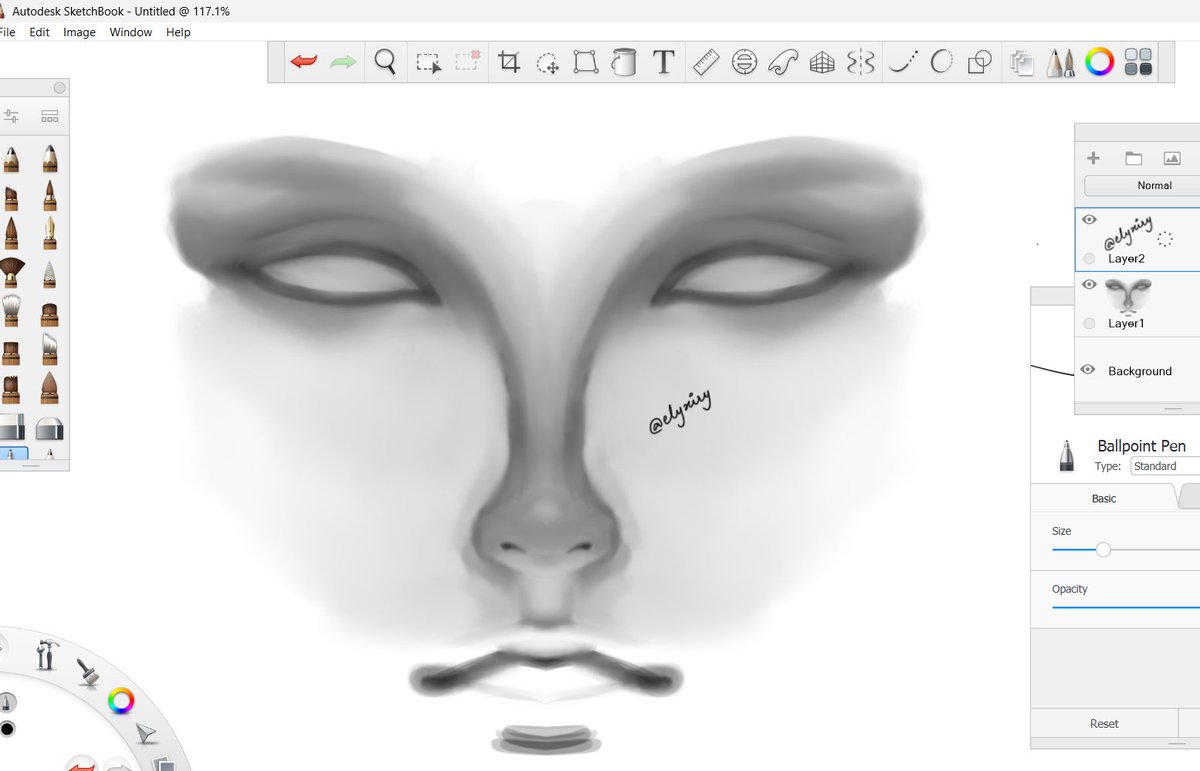This screenshot has height=771, width=1200.
Task: Open Layer2 marking menu dotted circle
Action: (1164, 239)
